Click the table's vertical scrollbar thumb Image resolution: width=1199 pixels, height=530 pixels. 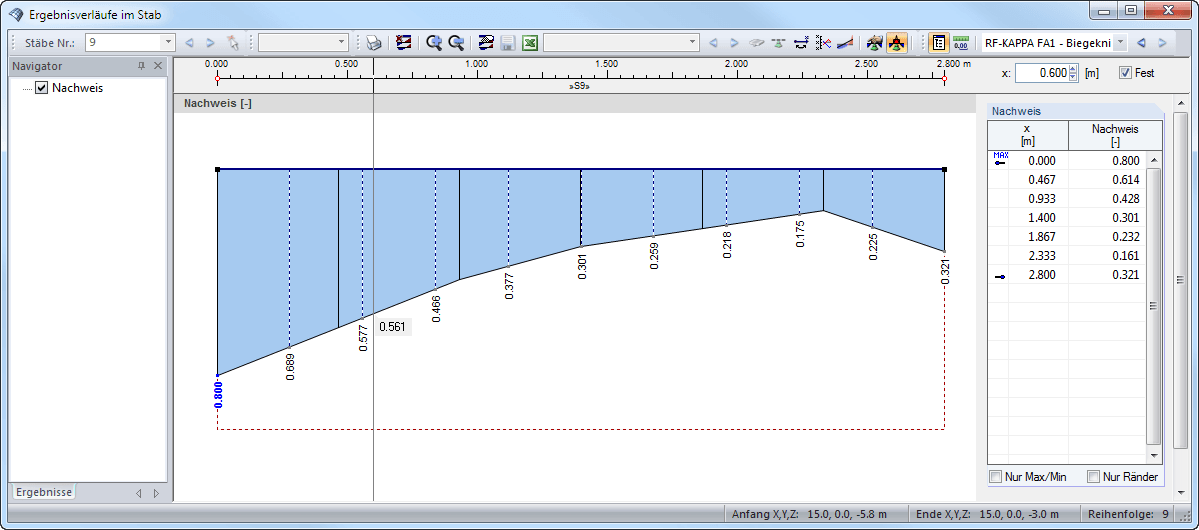pyautogui.click(x=1153, y=306)
